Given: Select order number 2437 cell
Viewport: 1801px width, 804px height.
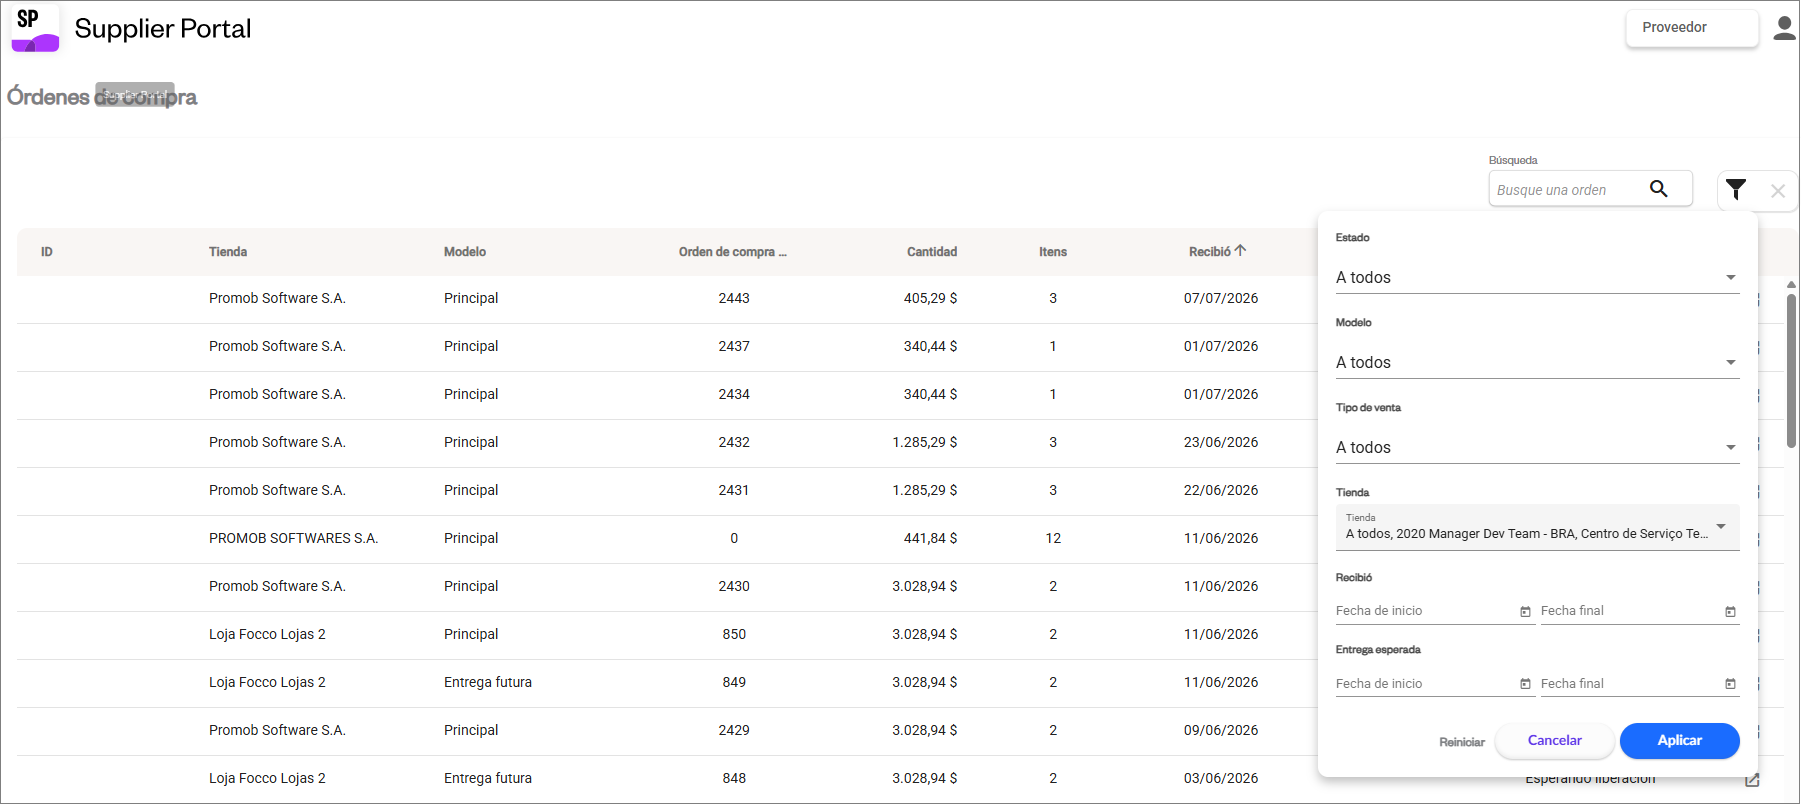Looking at the screenshot, I should coord(734,346).
